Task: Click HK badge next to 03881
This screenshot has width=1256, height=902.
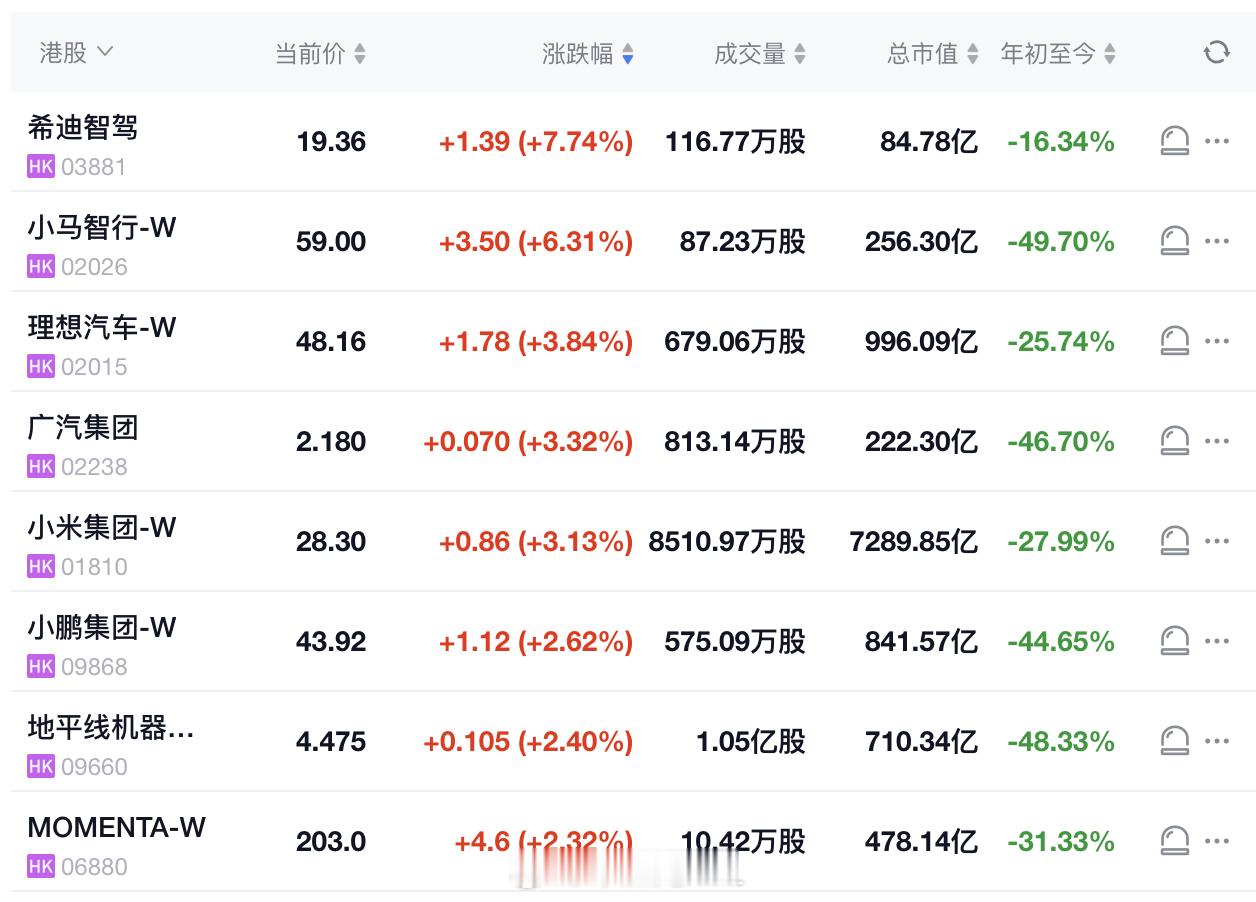Action: coord(41,167)
